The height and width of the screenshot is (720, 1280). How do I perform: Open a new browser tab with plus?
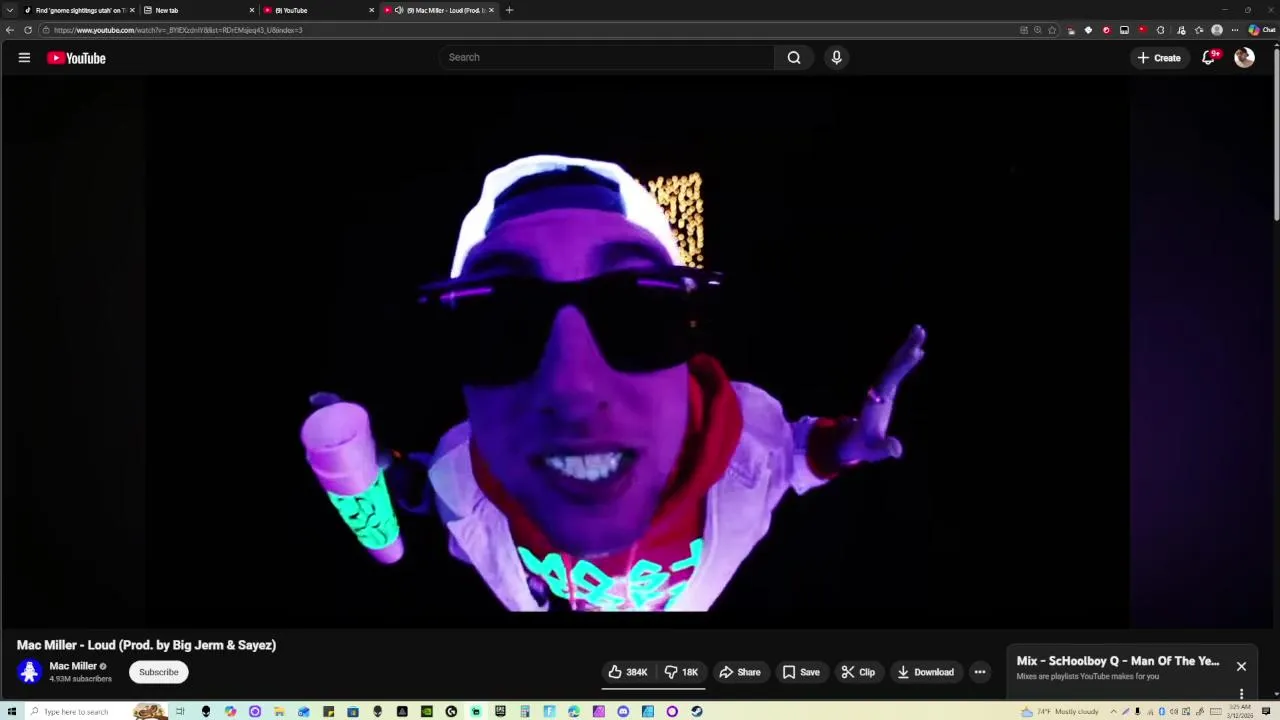click(509, 10)
